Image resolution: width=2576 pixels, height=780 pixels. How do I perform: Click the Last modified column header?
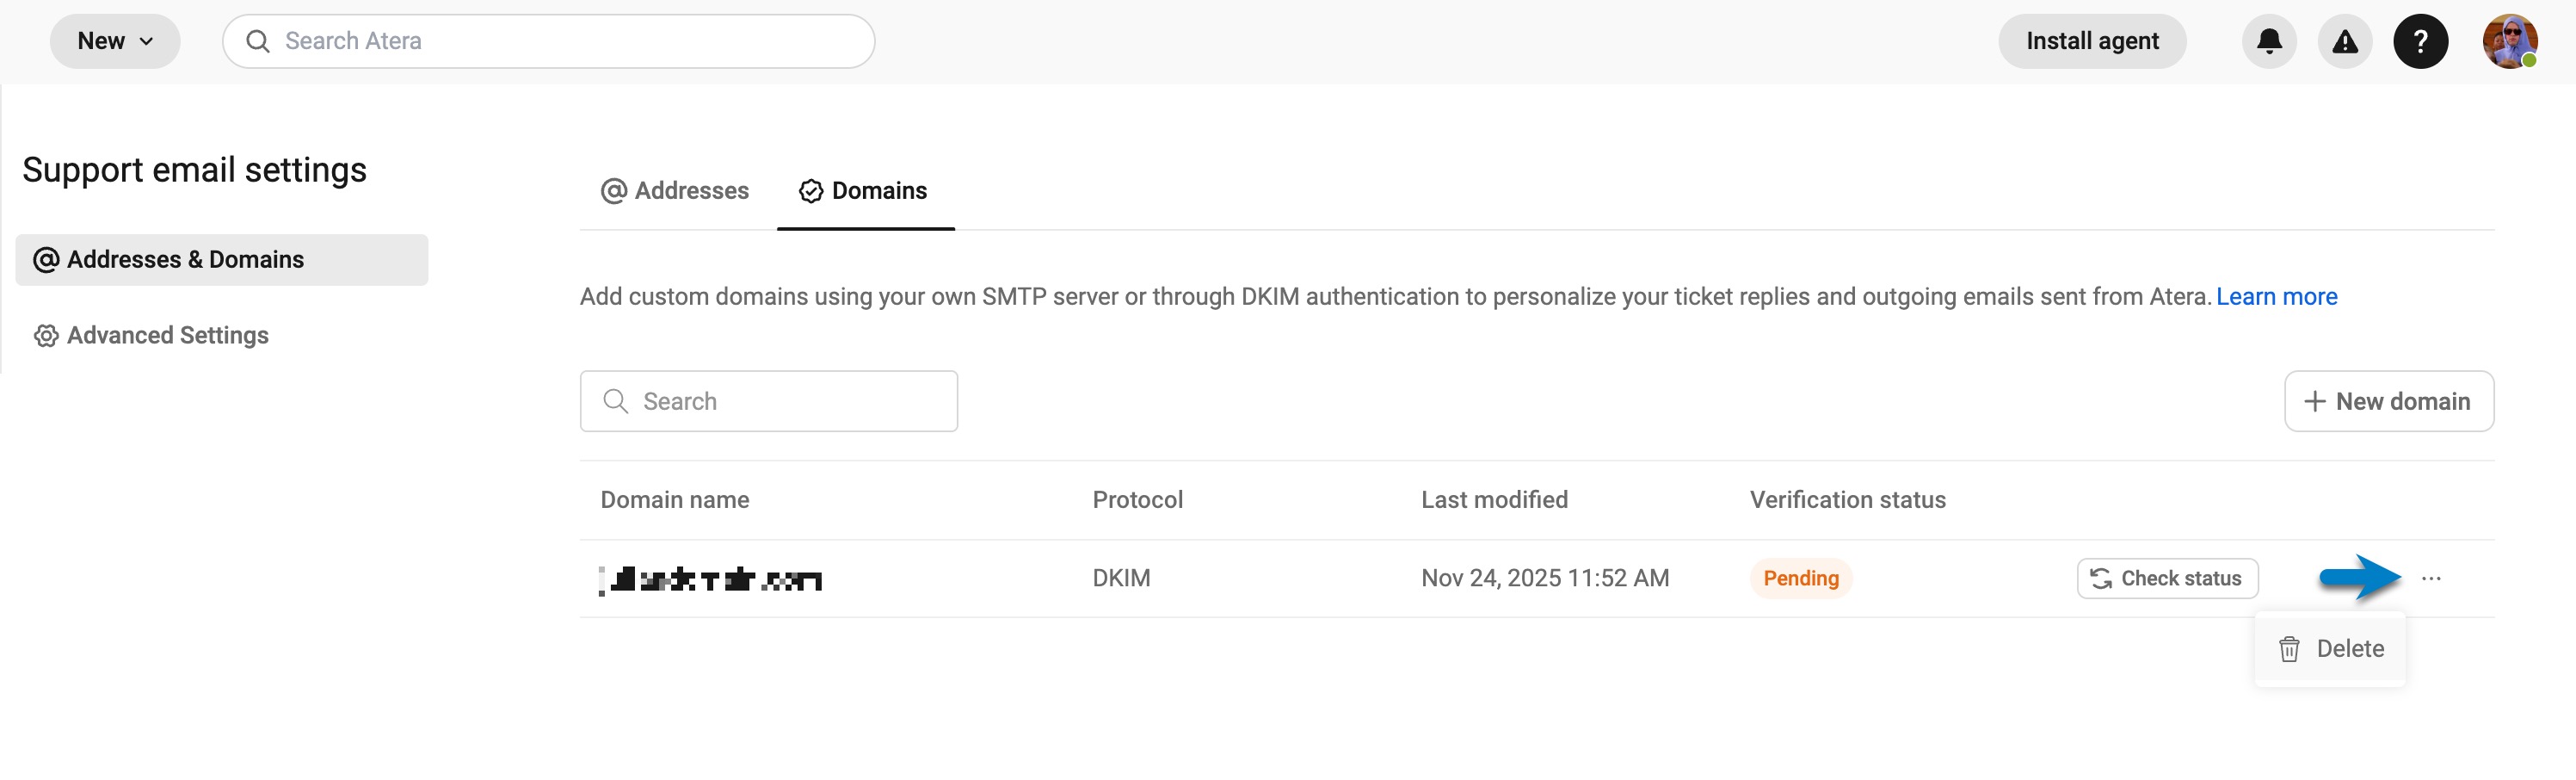click(1494, 500)
